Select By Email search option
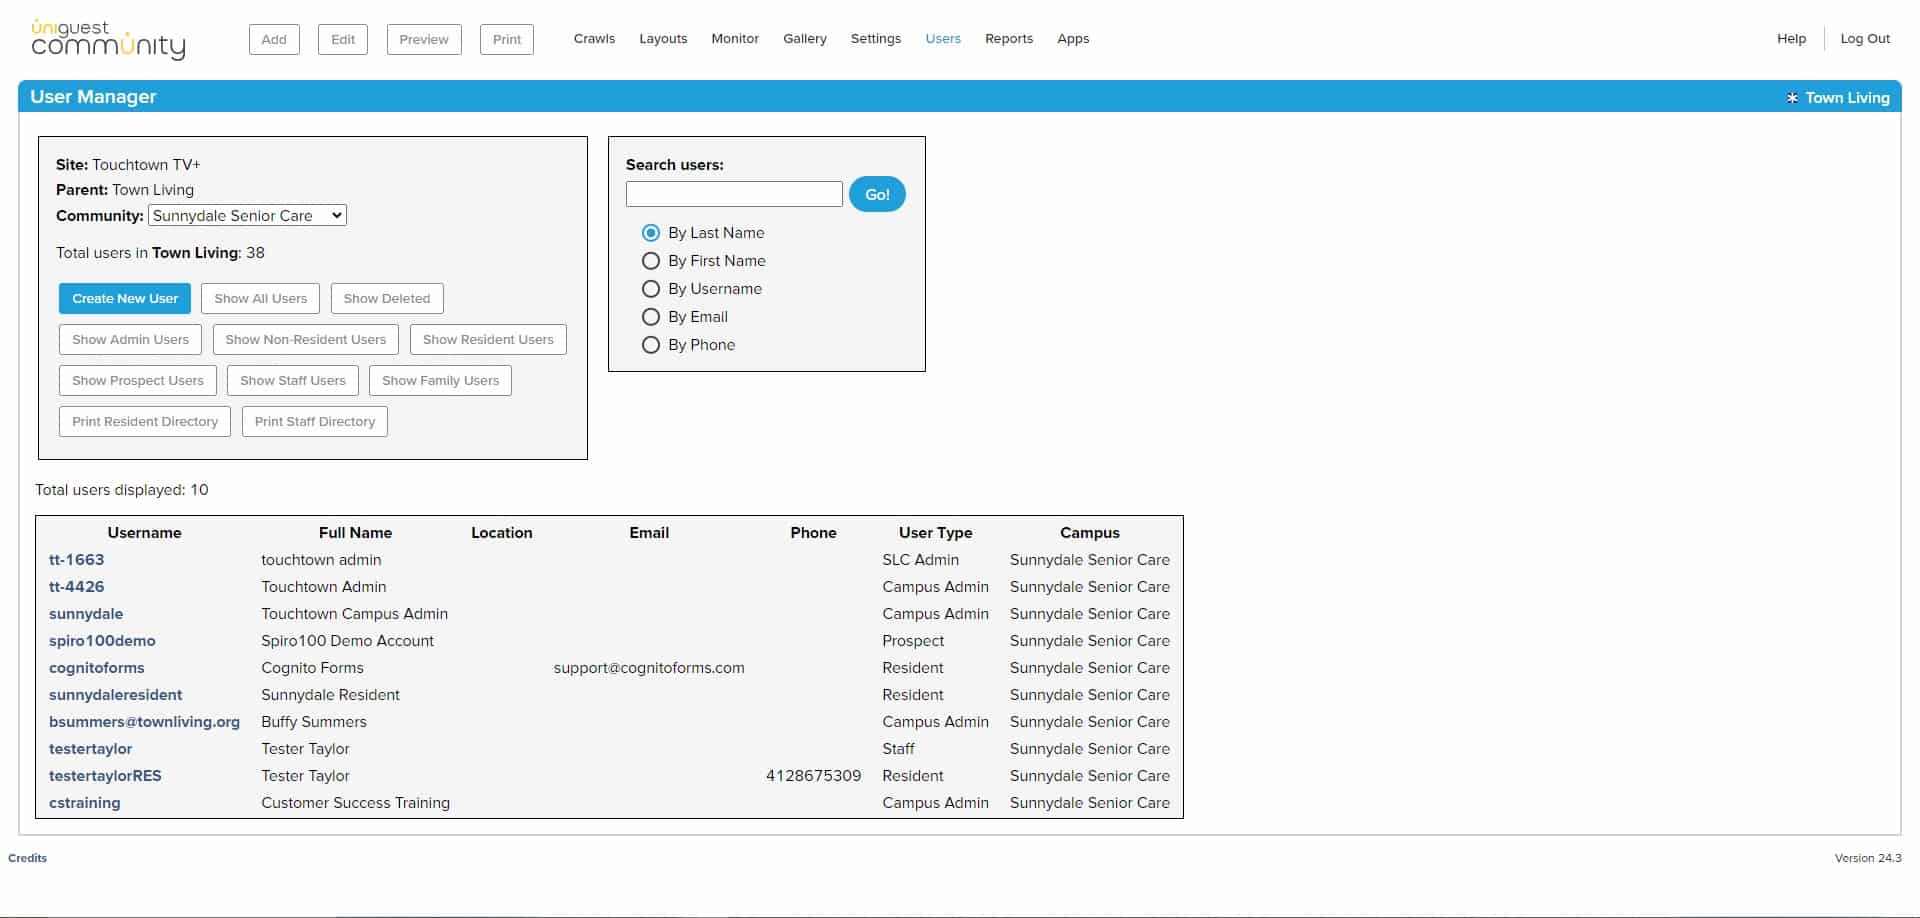This screenshot has width=1920, height=918. tap(651, 317)
